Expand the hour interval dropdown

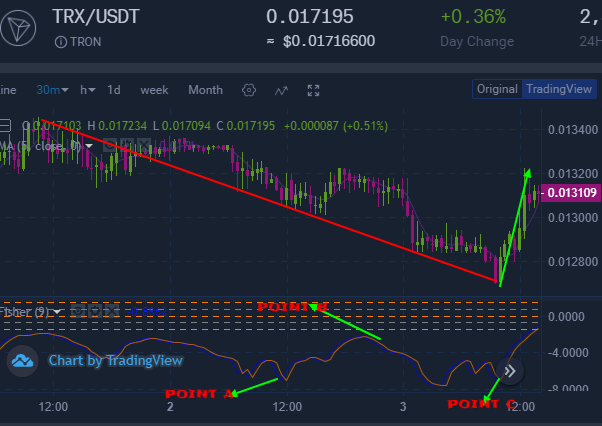[88, 90]
